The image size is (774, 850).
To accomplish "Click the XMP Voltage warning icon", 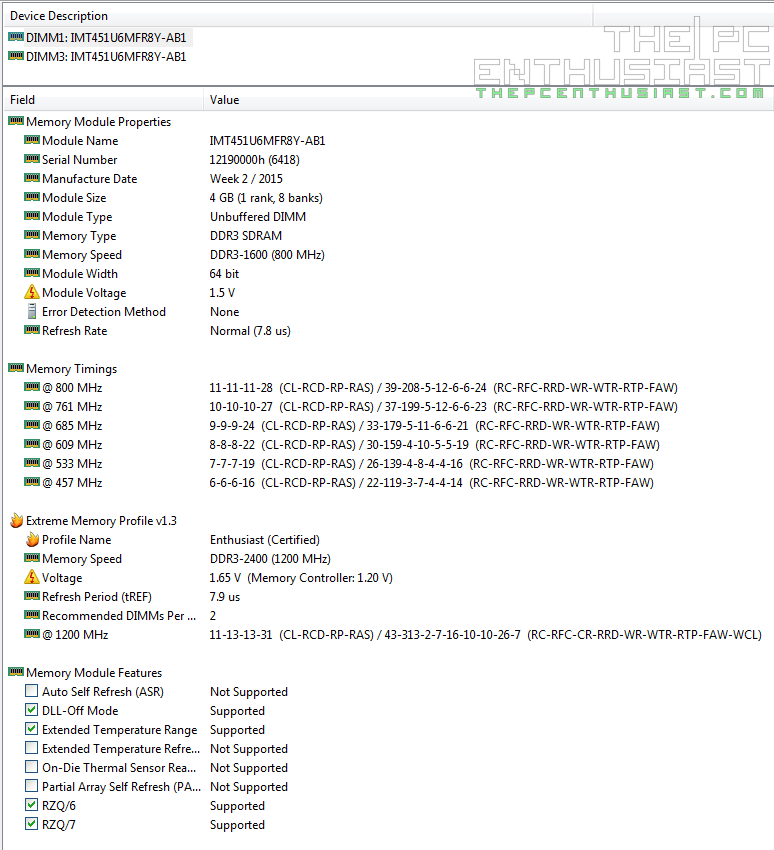I will pos(32,577).
